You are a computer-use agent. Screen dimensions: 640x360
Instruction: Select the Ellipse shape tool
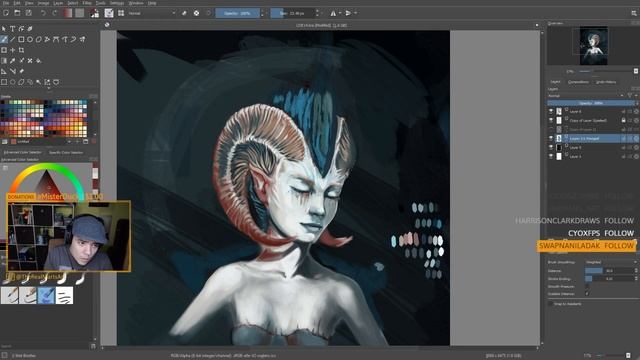[x=30, y=39]
